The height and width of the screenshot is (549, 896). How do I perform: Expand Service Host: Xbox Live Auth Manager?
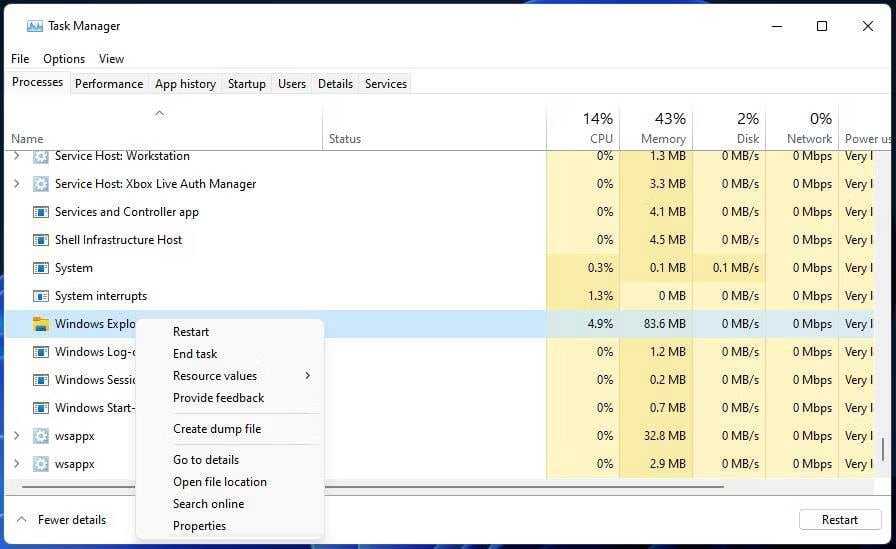(x=17, y=183)
